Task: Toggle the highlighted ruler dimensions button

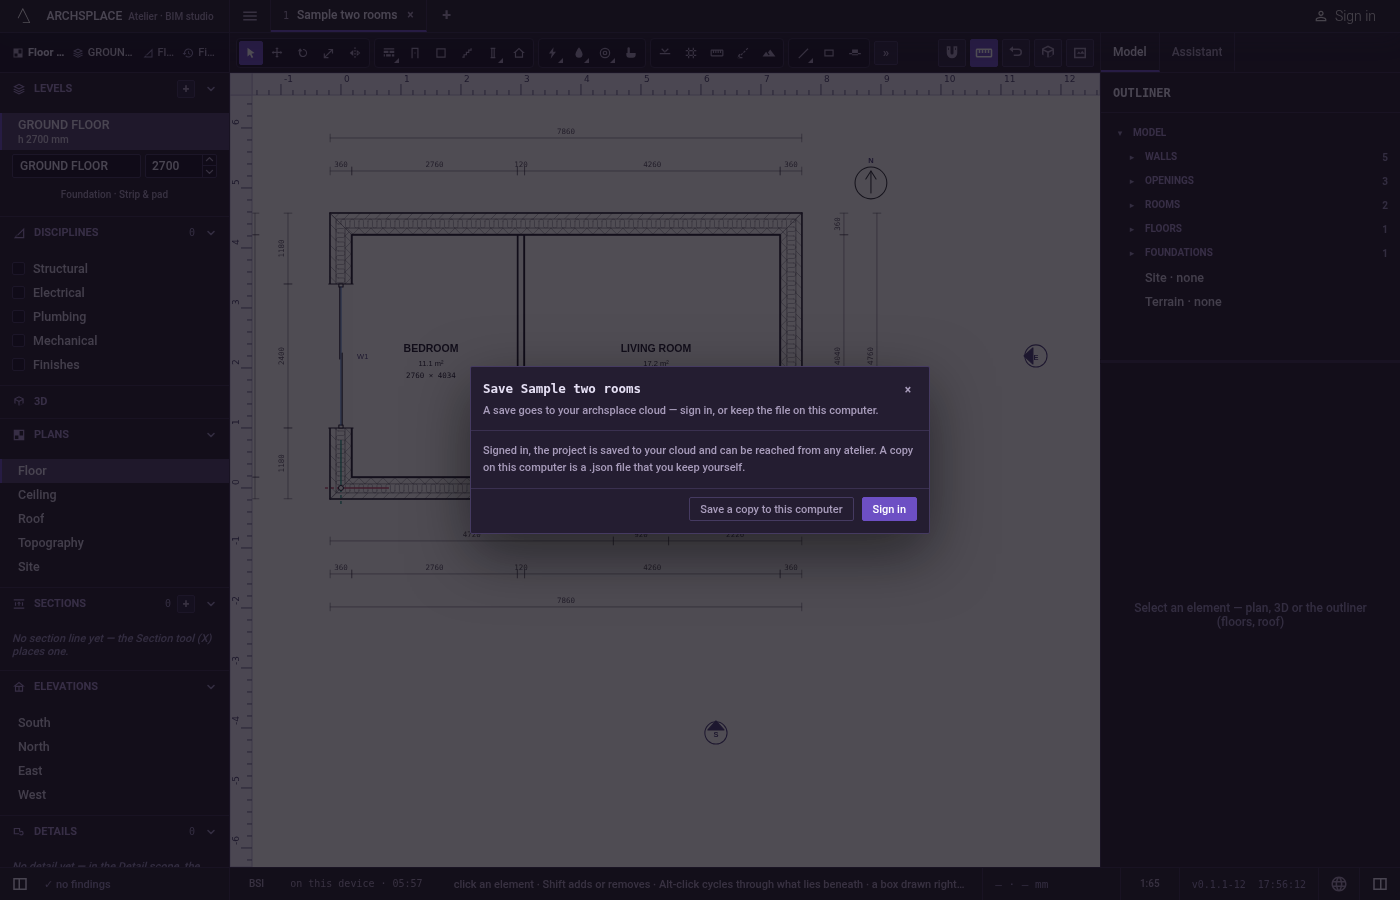Action: (x=984, y=53)
